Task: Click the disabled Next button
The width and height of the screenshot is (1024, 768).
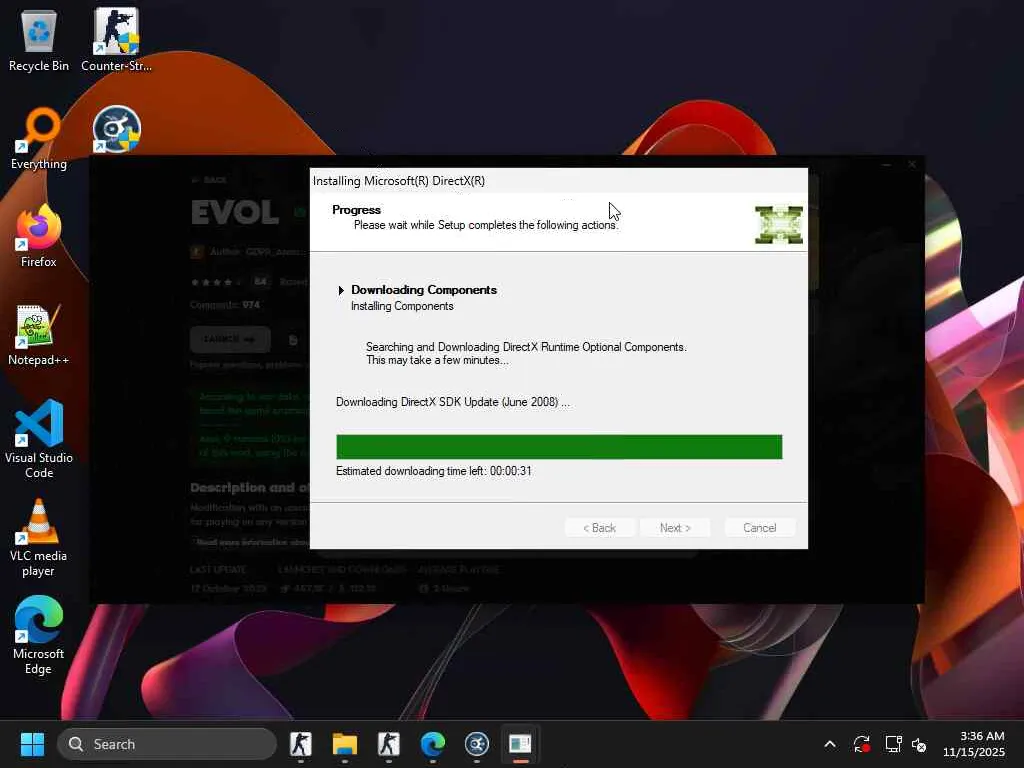Action: (675, 528)
